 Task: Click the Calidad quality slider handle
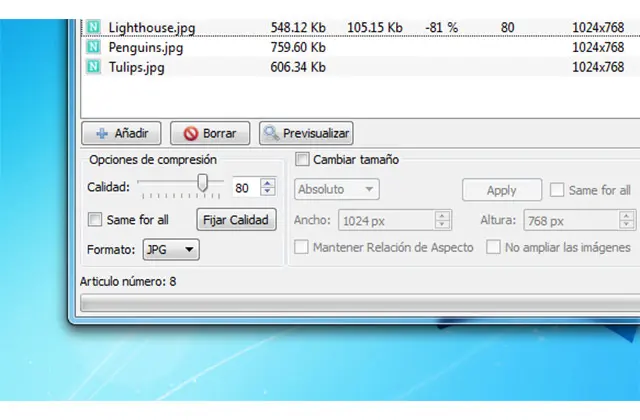tap(203, 183)
